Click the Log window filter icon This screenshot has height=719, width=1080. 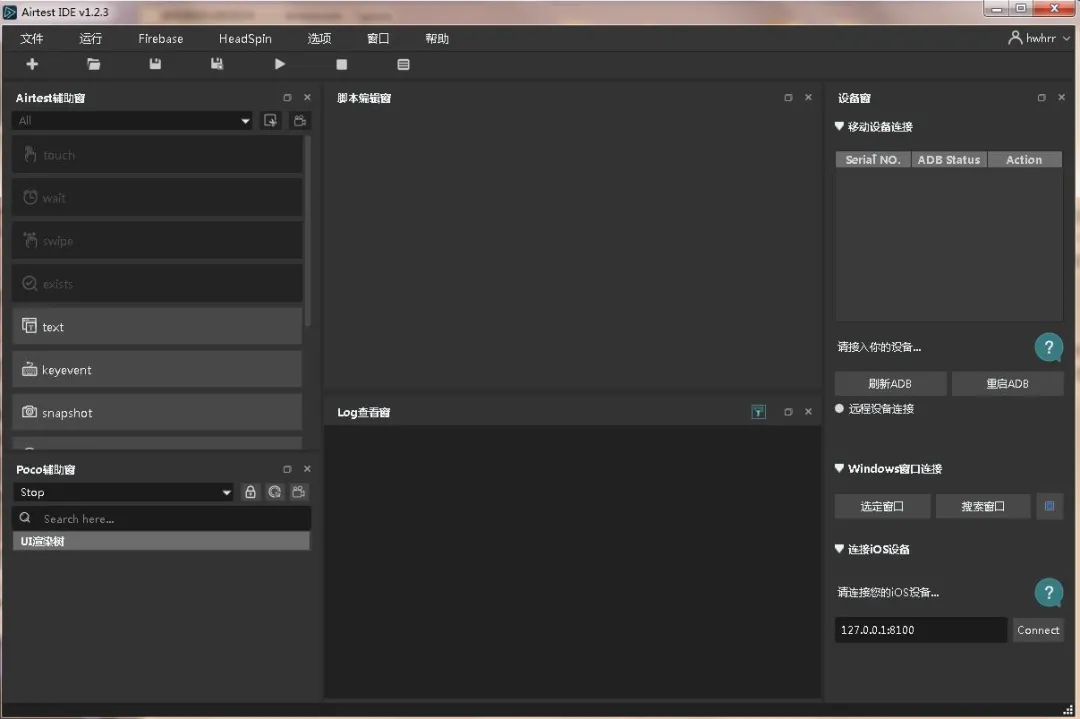(x=758, y=412)
